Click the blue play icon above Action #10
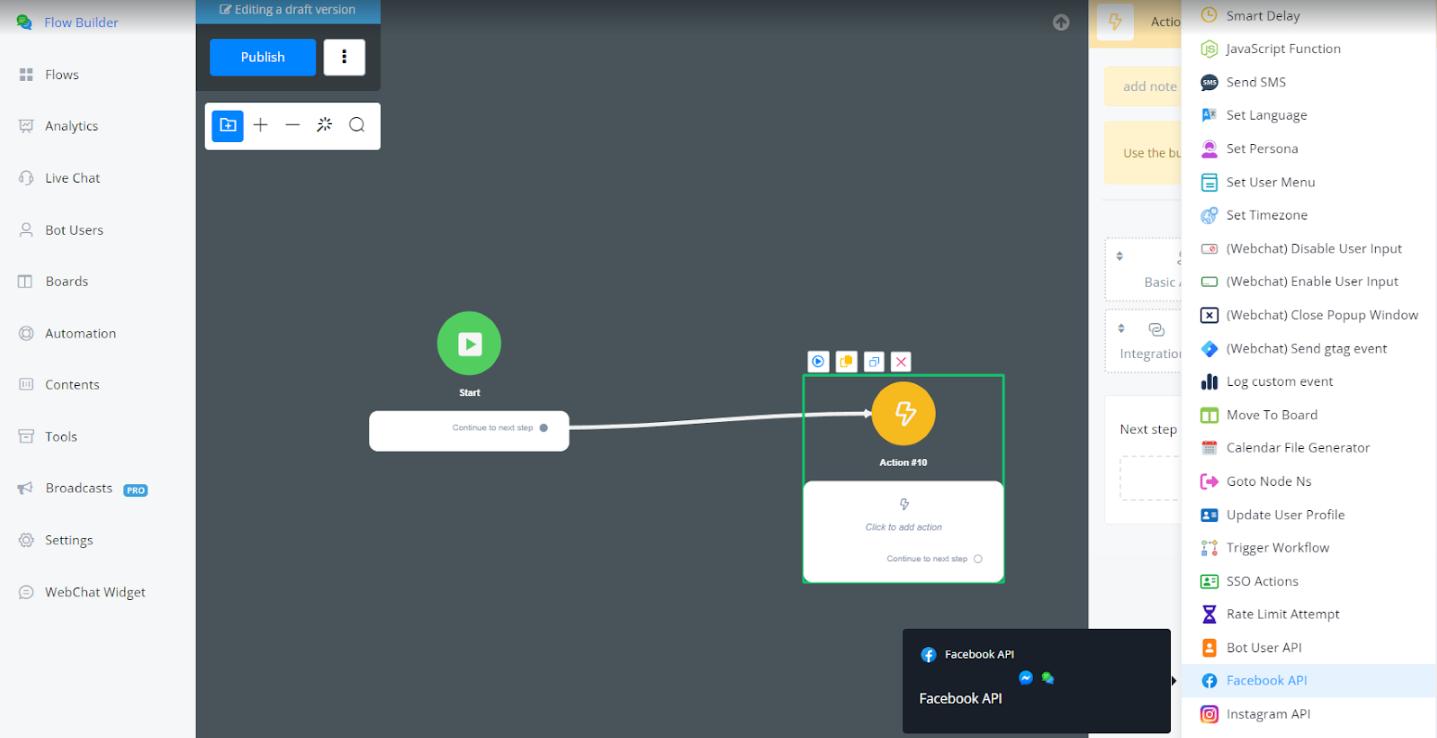 coord(818,362)
